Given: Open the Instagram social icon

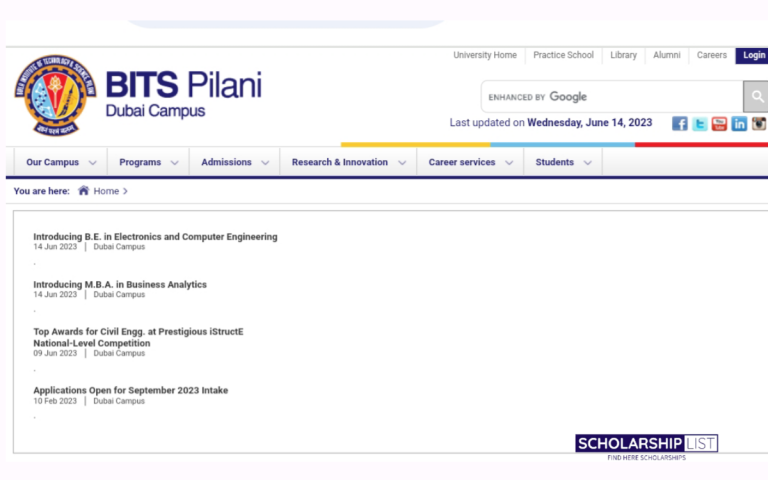Looking at the screenshot, I should tap(759, 123).
